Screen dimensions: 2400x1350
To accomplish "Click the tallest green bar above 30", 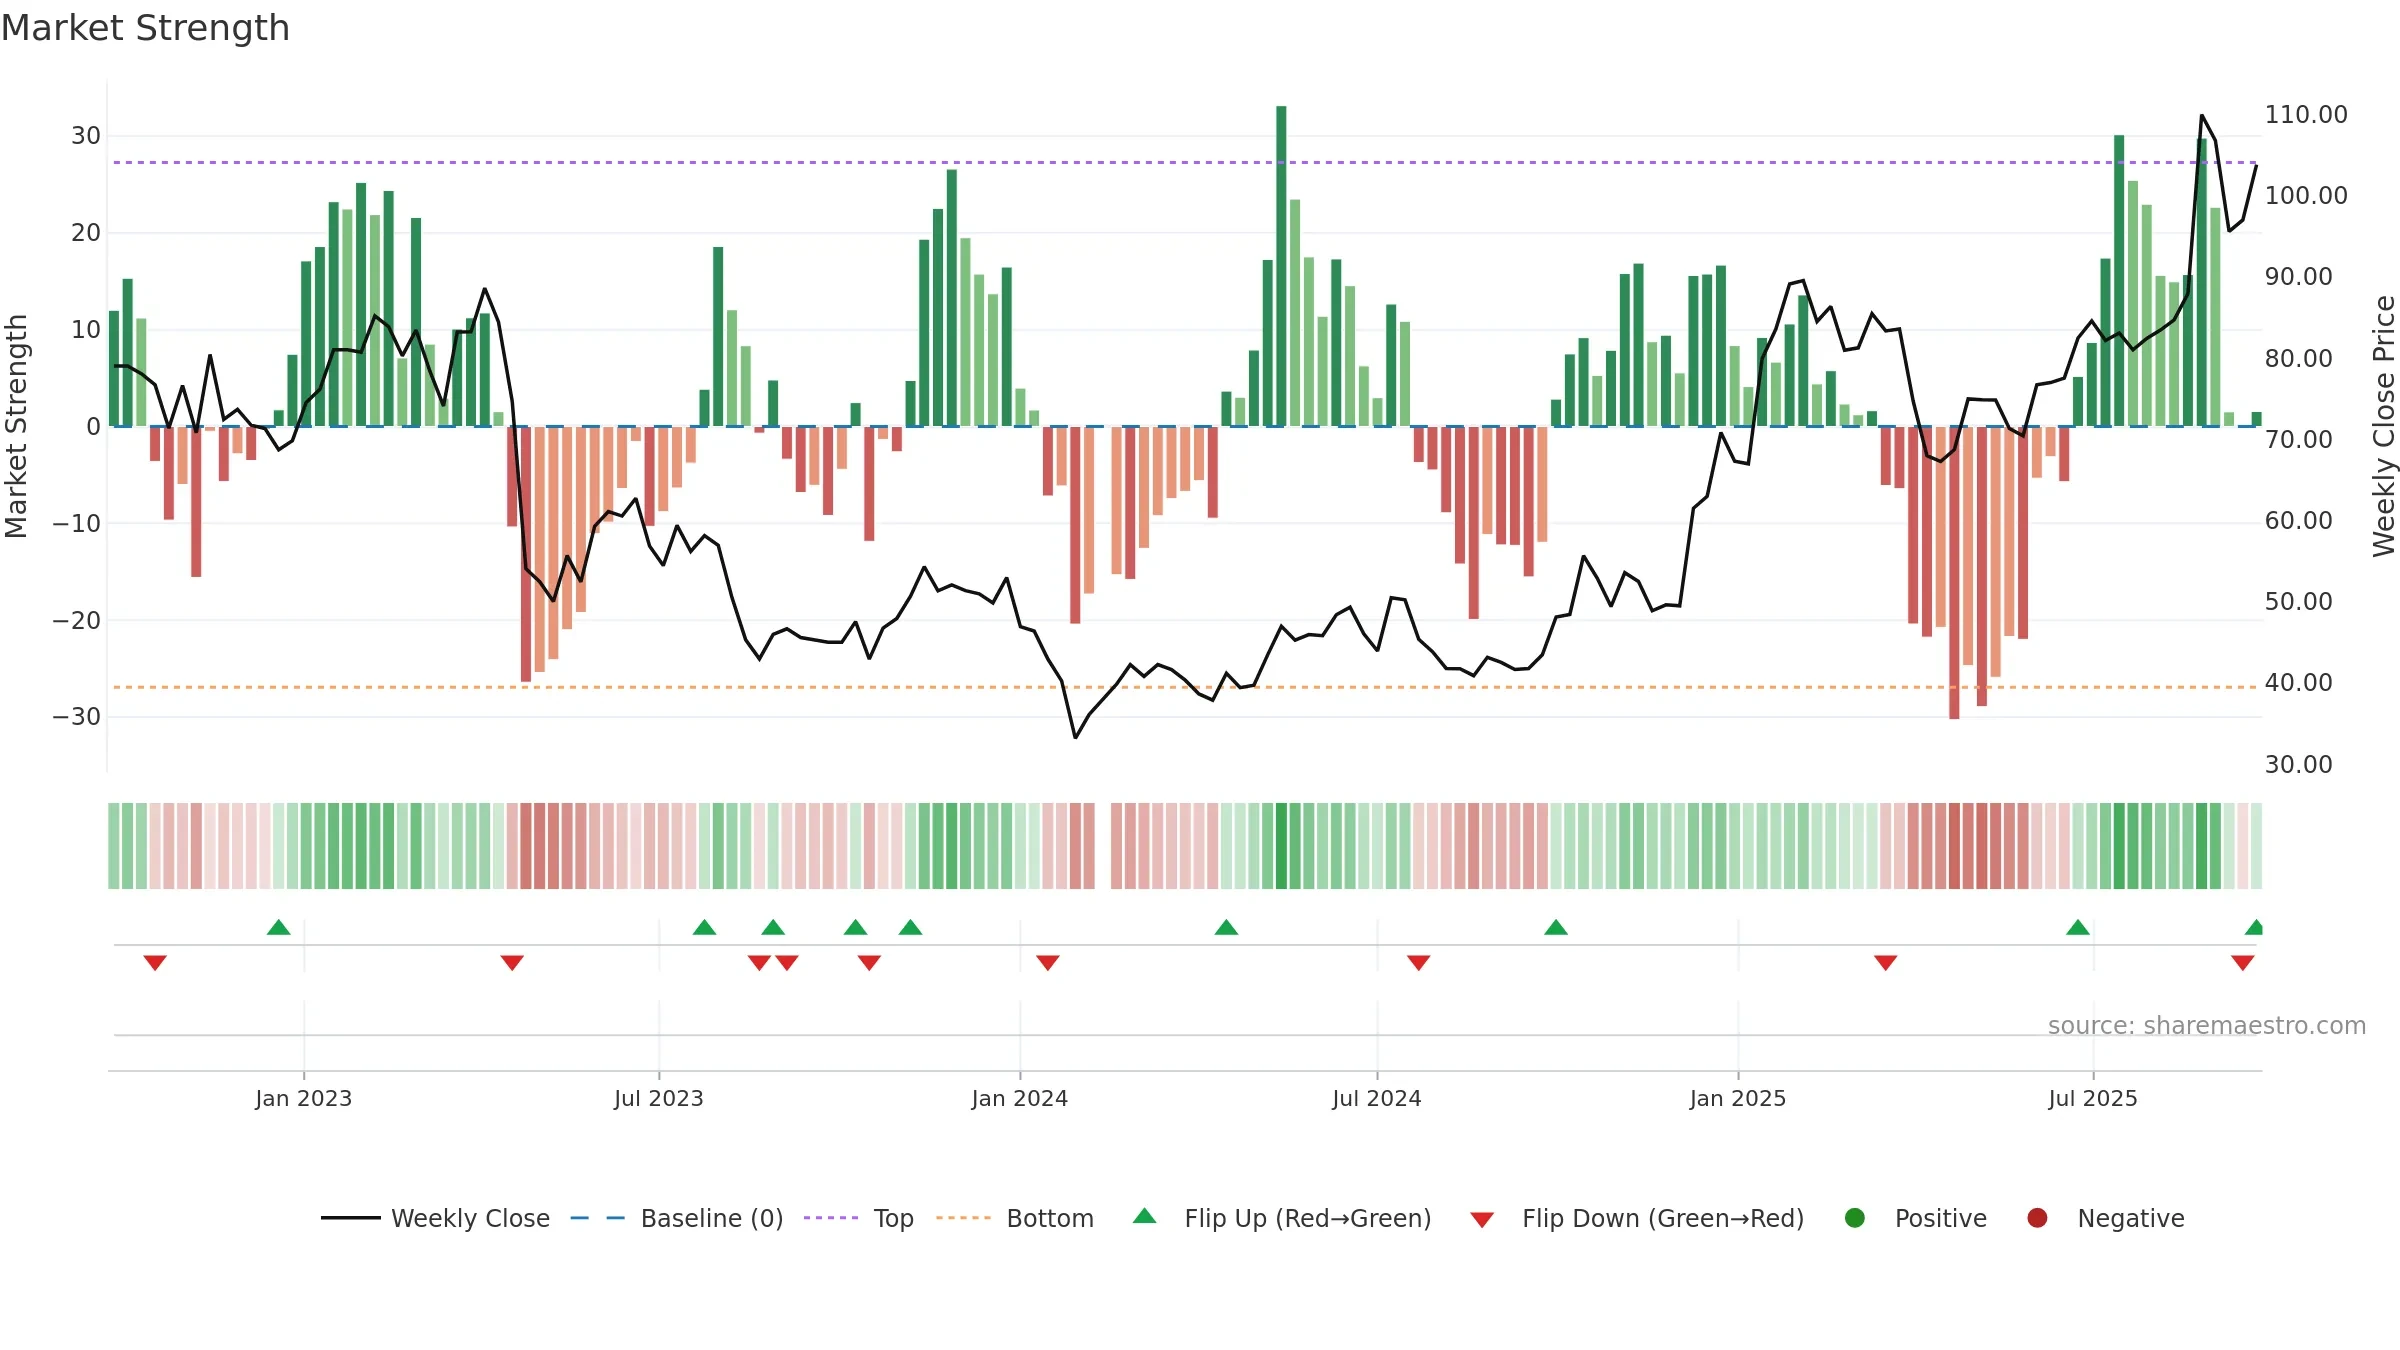I will (x=1281, y=266).
